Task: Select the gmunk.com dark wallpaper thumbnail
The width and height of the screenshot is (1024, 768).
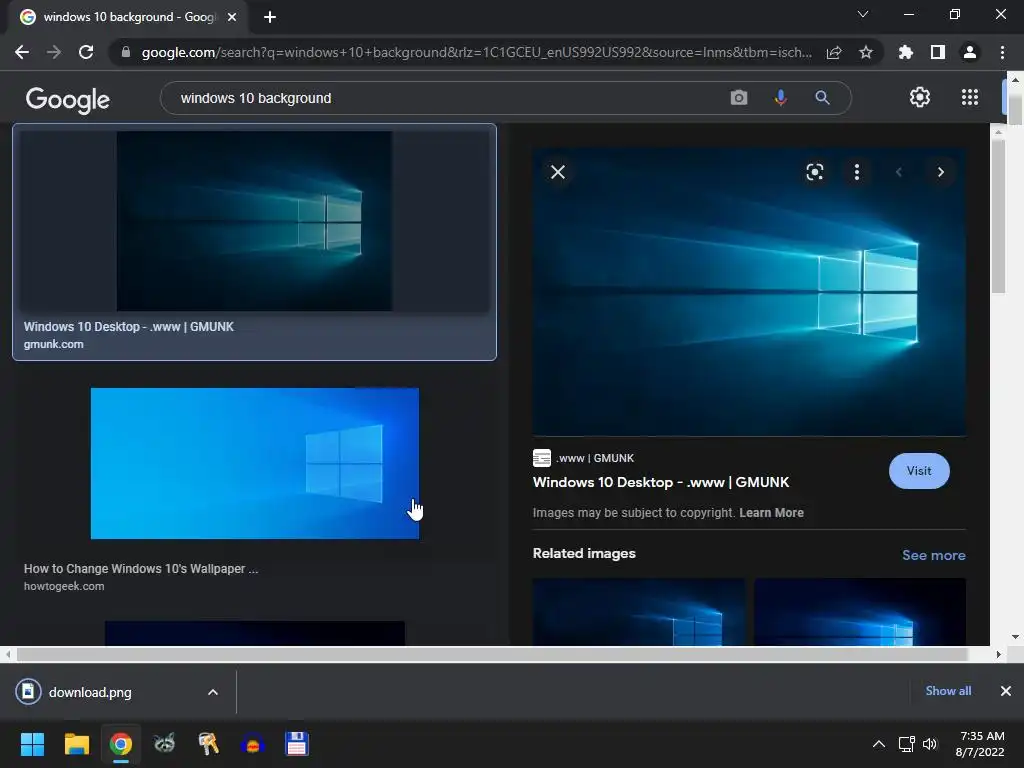Action: point(255,221)
